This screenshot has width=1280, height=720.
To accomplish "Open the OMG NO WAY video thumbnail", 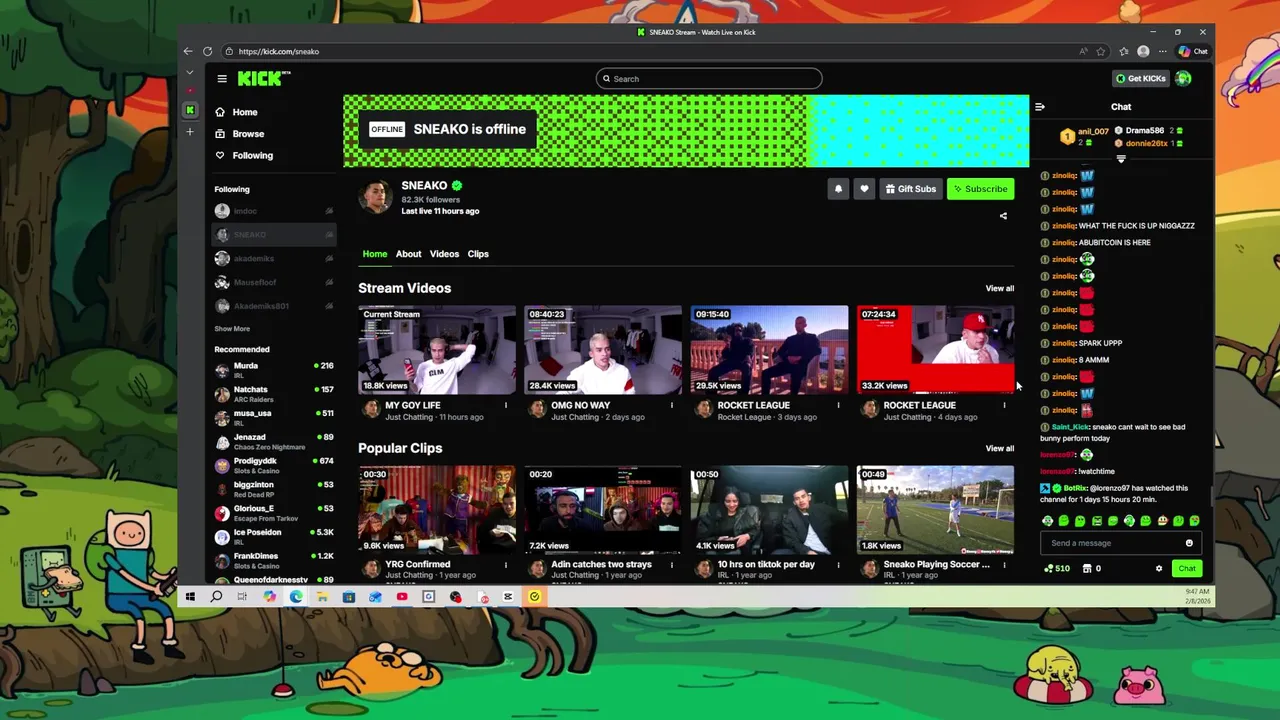I will 603,350.
